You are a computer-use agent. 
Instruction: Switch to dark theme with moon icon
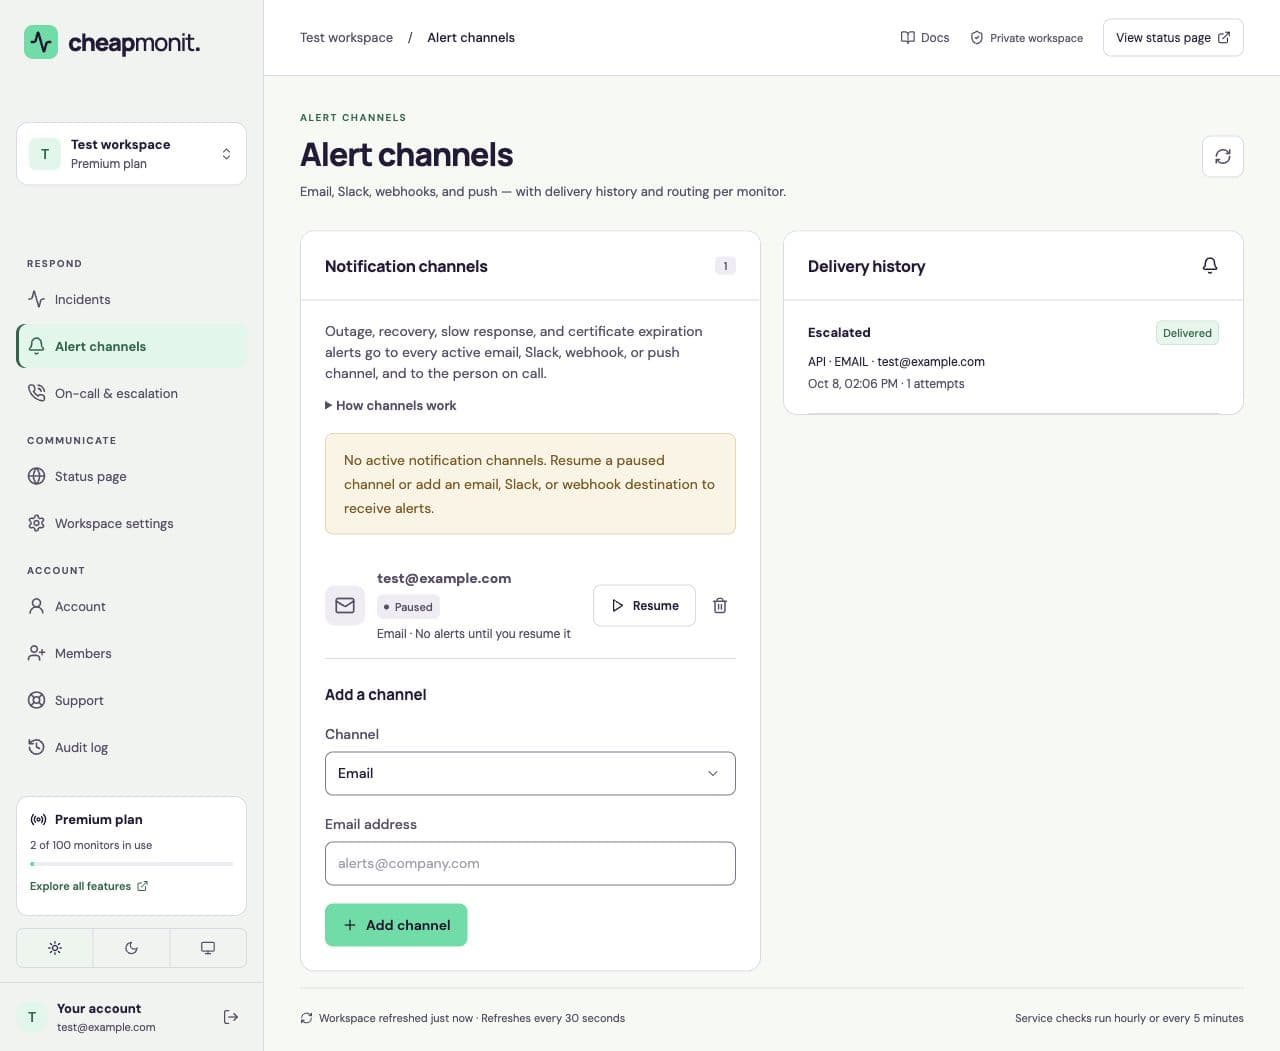click(x=131, y=948)
